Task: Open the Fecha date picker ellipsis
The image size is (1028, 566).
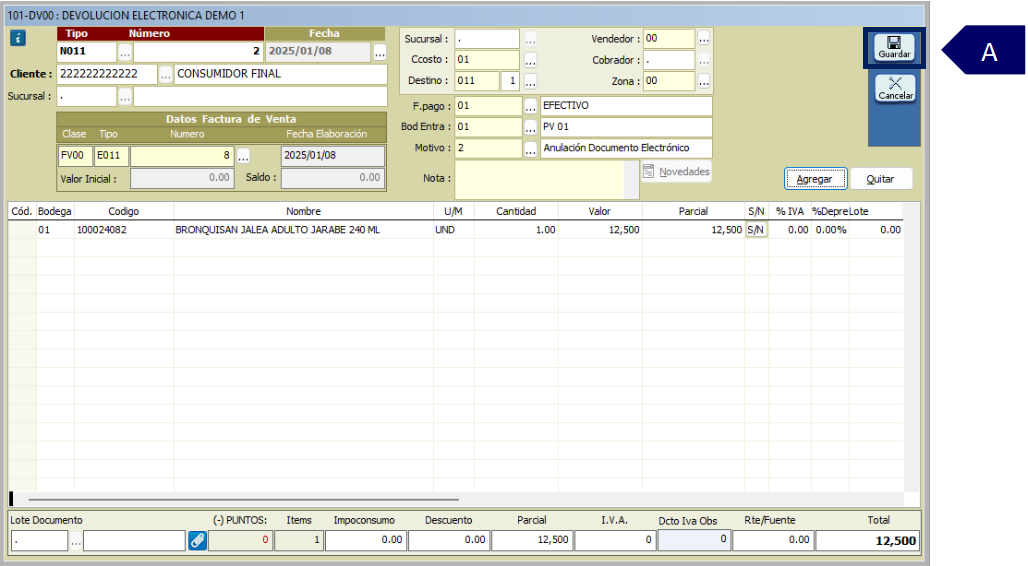Action: [380, 52]
